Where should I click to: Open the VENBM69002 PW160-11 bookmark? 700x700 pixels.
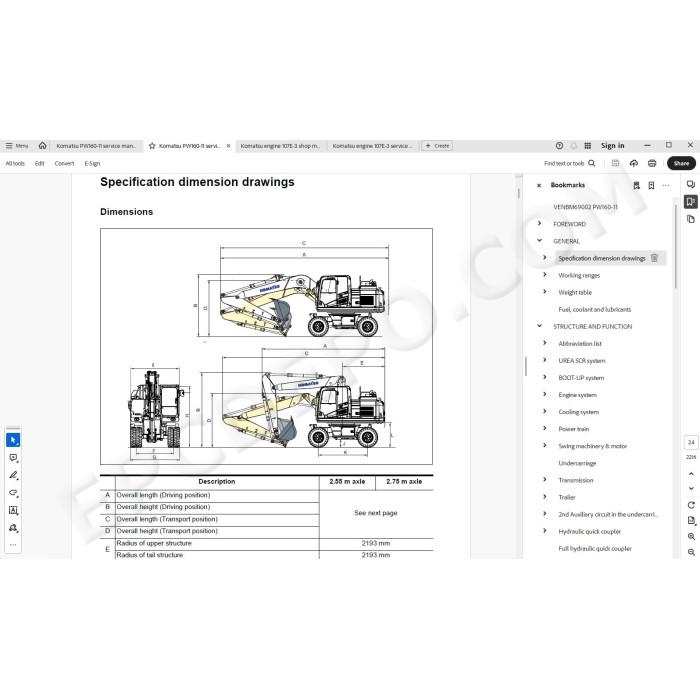[x=585, y=207]
